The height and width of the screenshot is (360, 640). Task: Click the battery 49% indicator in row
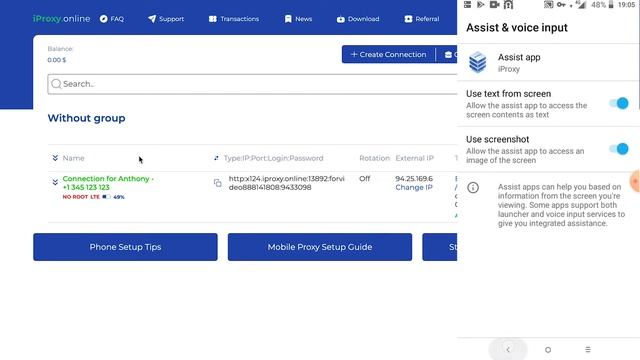tap(113, 197)
